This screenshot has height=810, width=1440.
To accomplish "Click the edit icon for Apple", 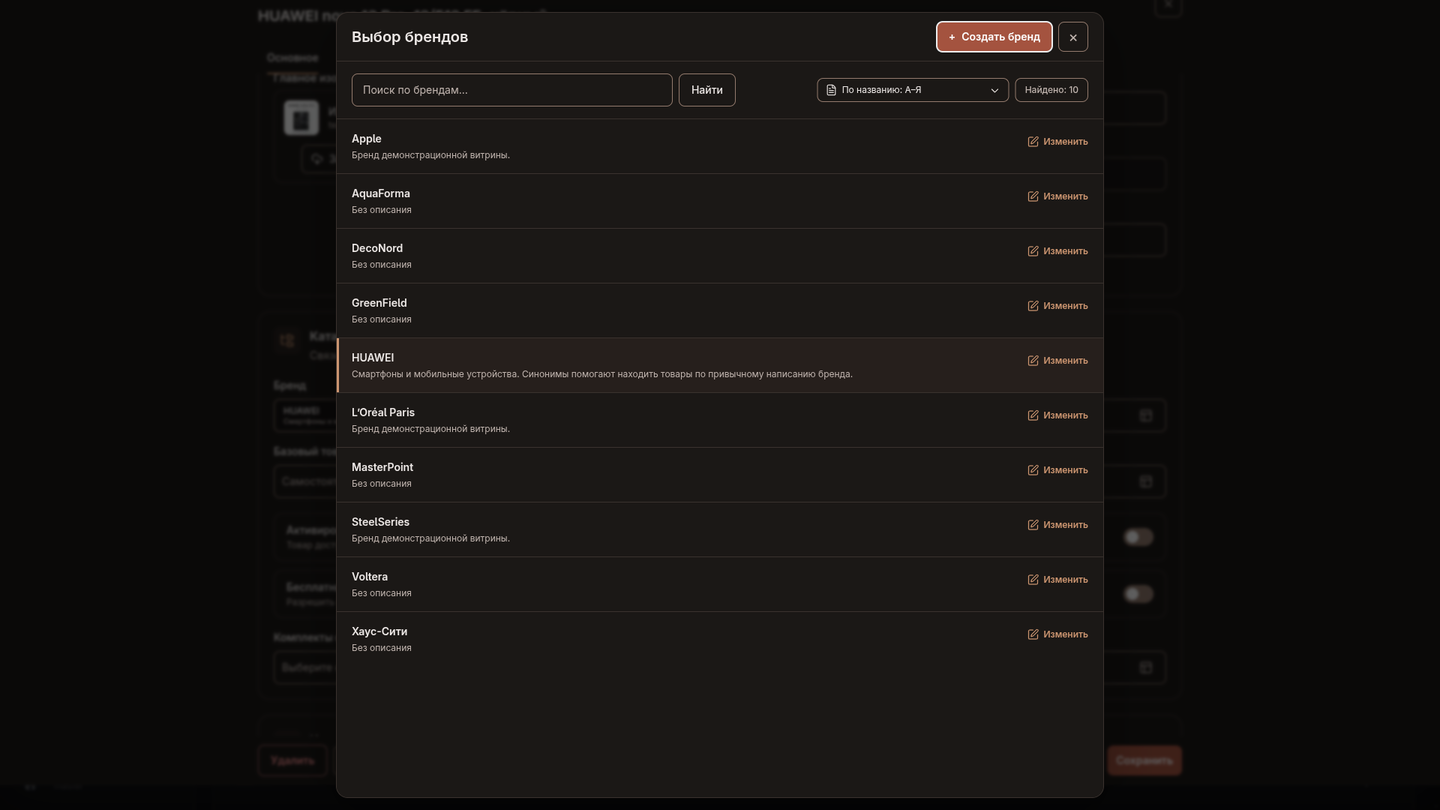I will pos(1033,142).
